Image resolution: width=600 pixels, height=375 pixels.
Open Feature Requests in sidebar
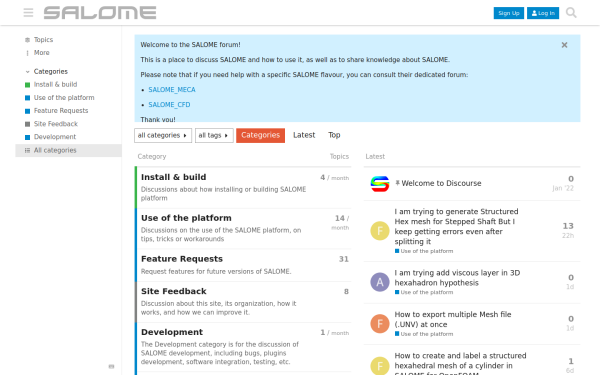point(61,111)
